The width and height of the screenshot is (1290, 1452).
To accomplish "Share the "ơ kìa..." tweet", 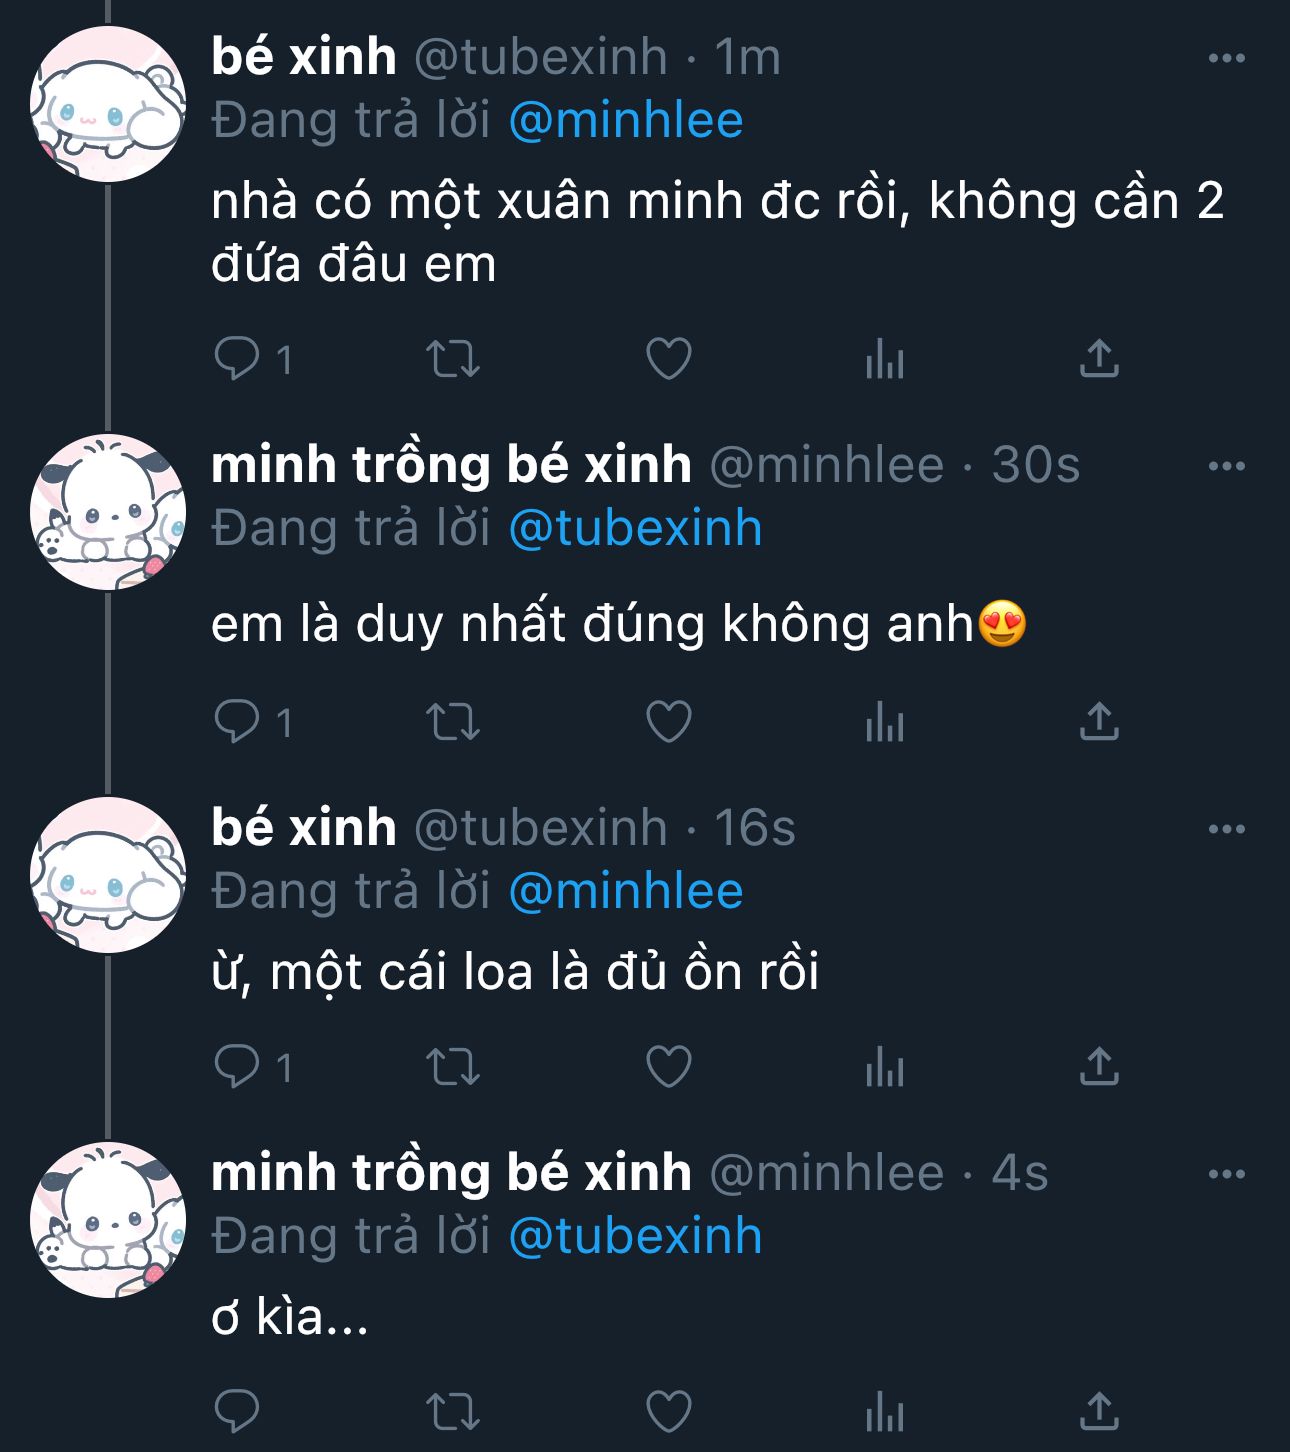I will [1098, 1412].
